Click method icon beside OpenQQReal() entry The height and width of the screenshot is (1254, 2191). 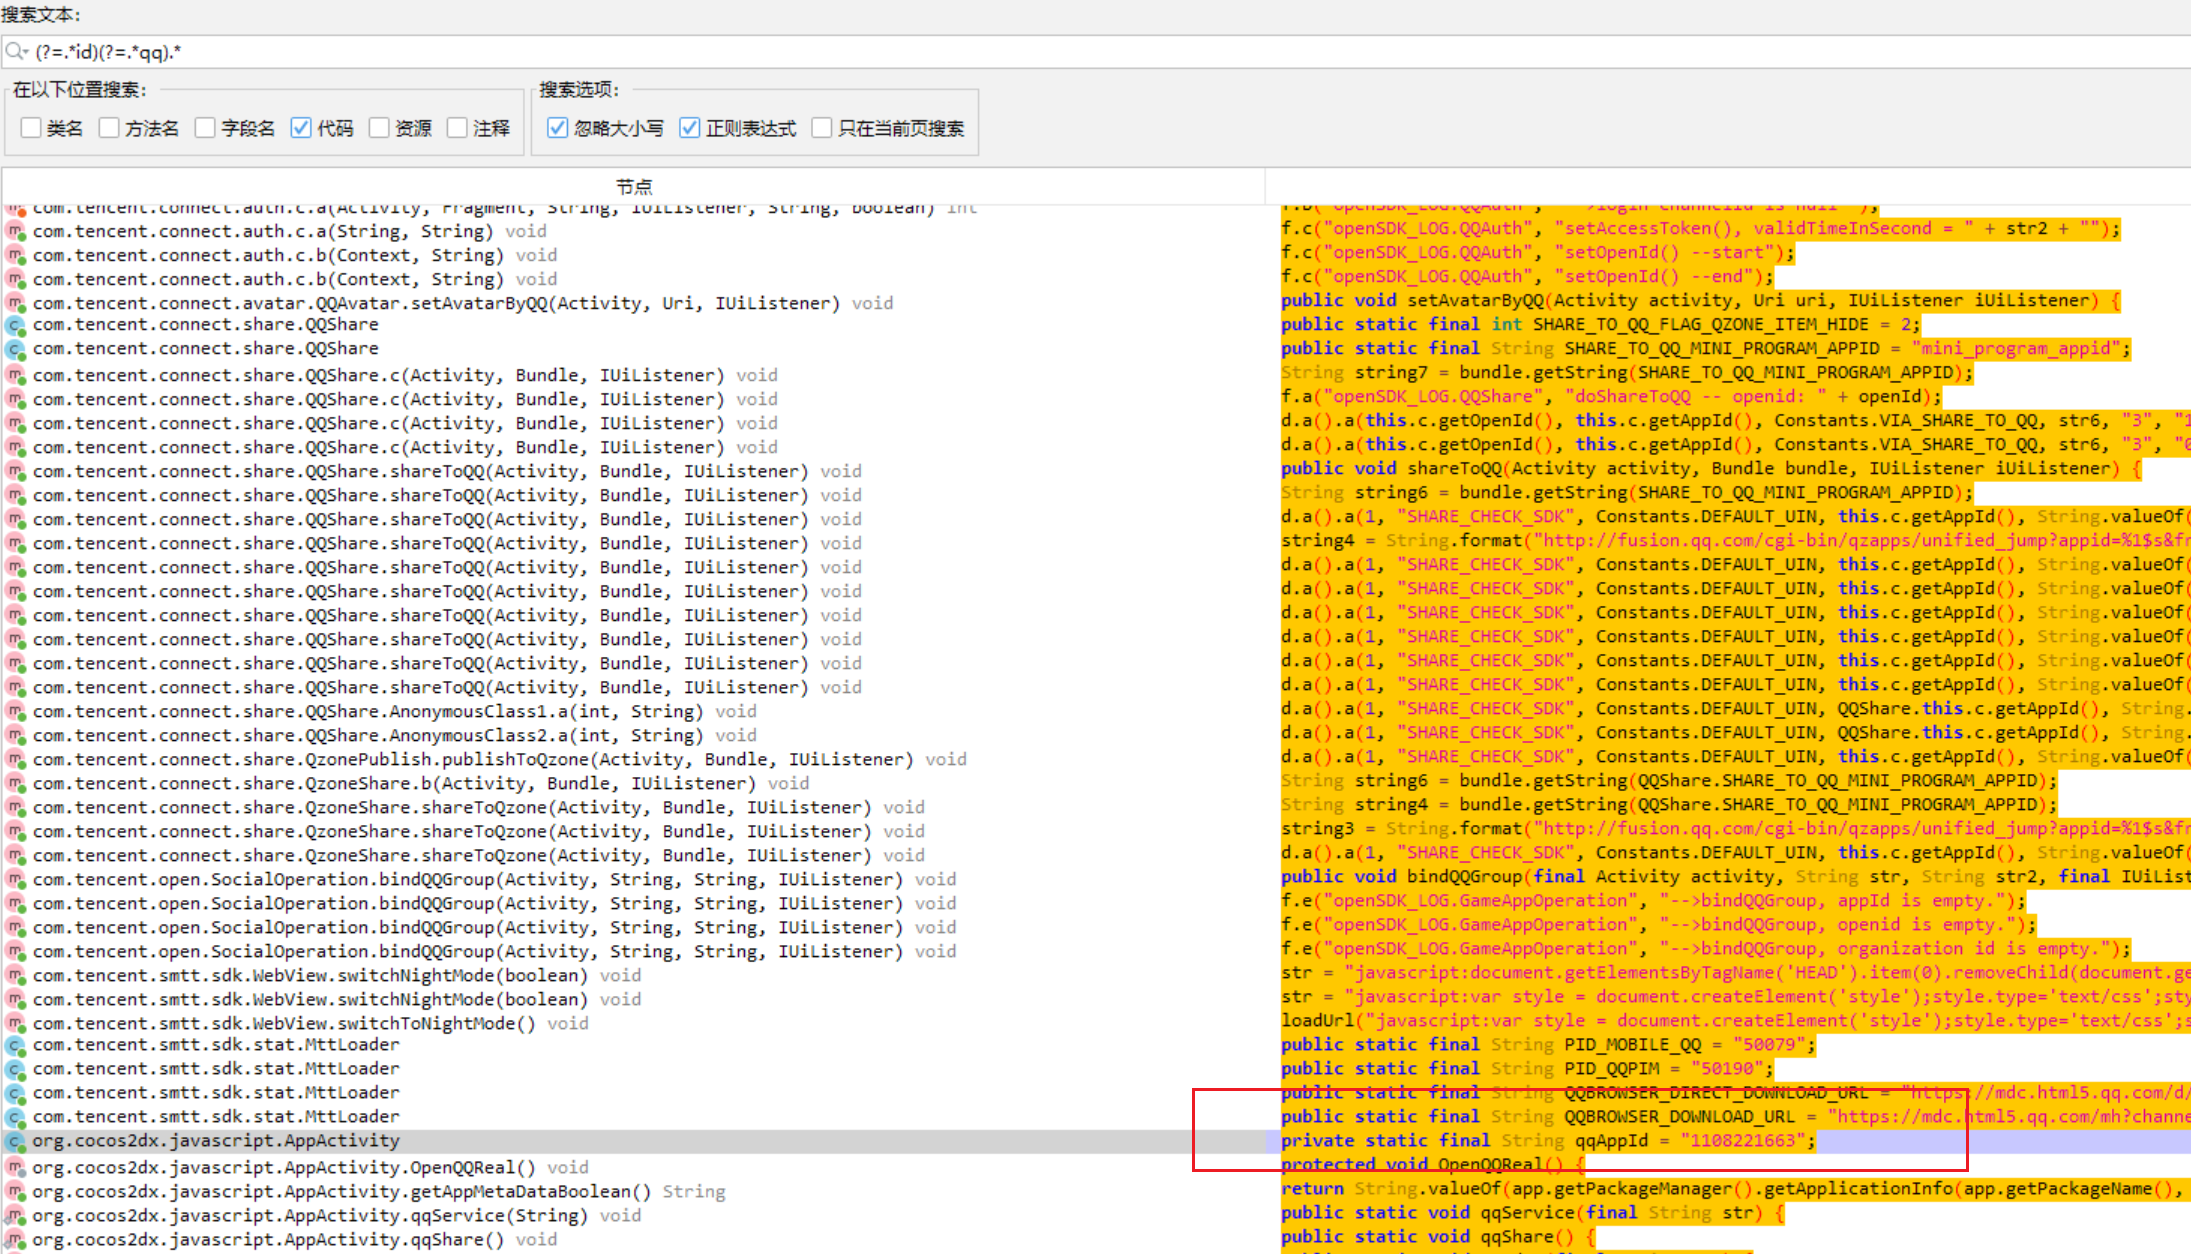coord(15,1167)
